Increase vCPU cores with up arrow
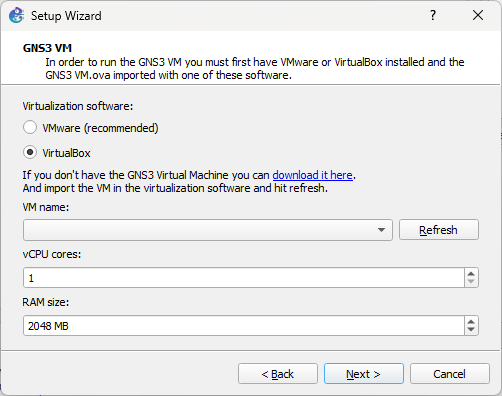 (x=471, y=274)
